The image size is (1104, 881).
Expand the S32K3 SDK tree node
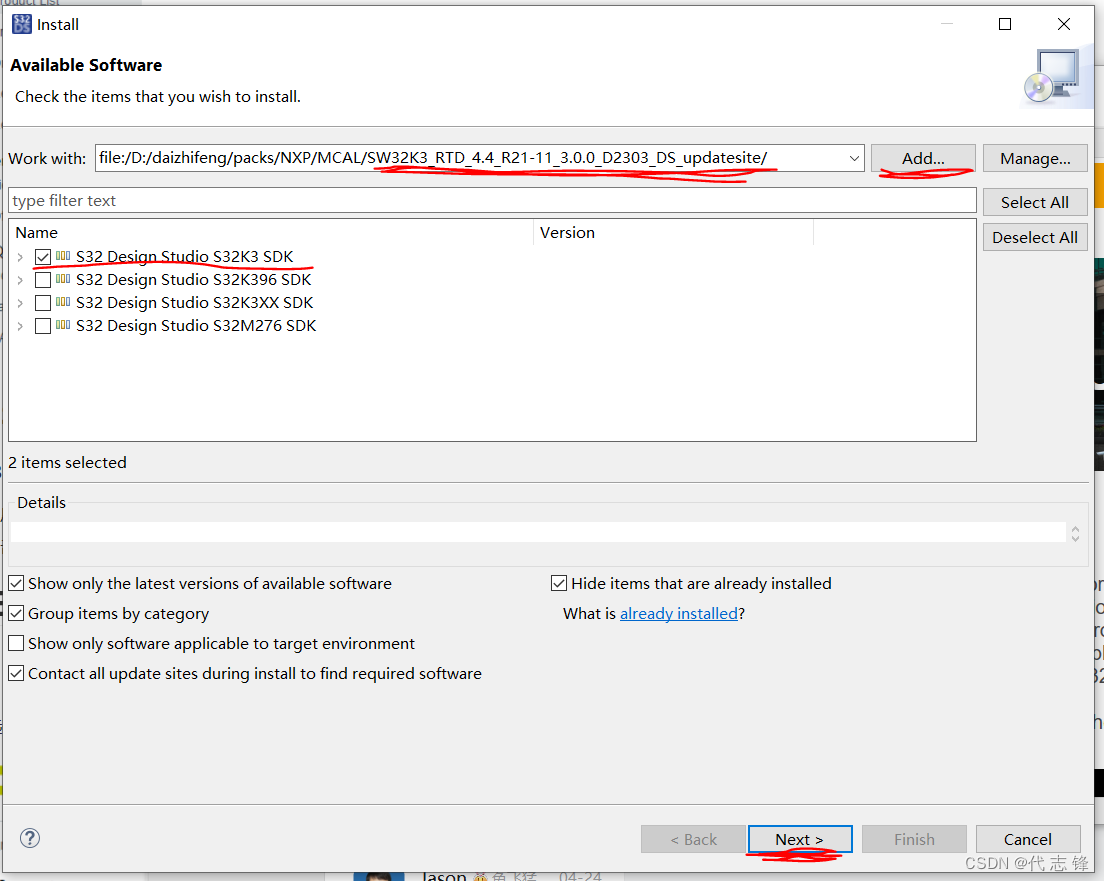pyautogui.click(x=20, y=257)
